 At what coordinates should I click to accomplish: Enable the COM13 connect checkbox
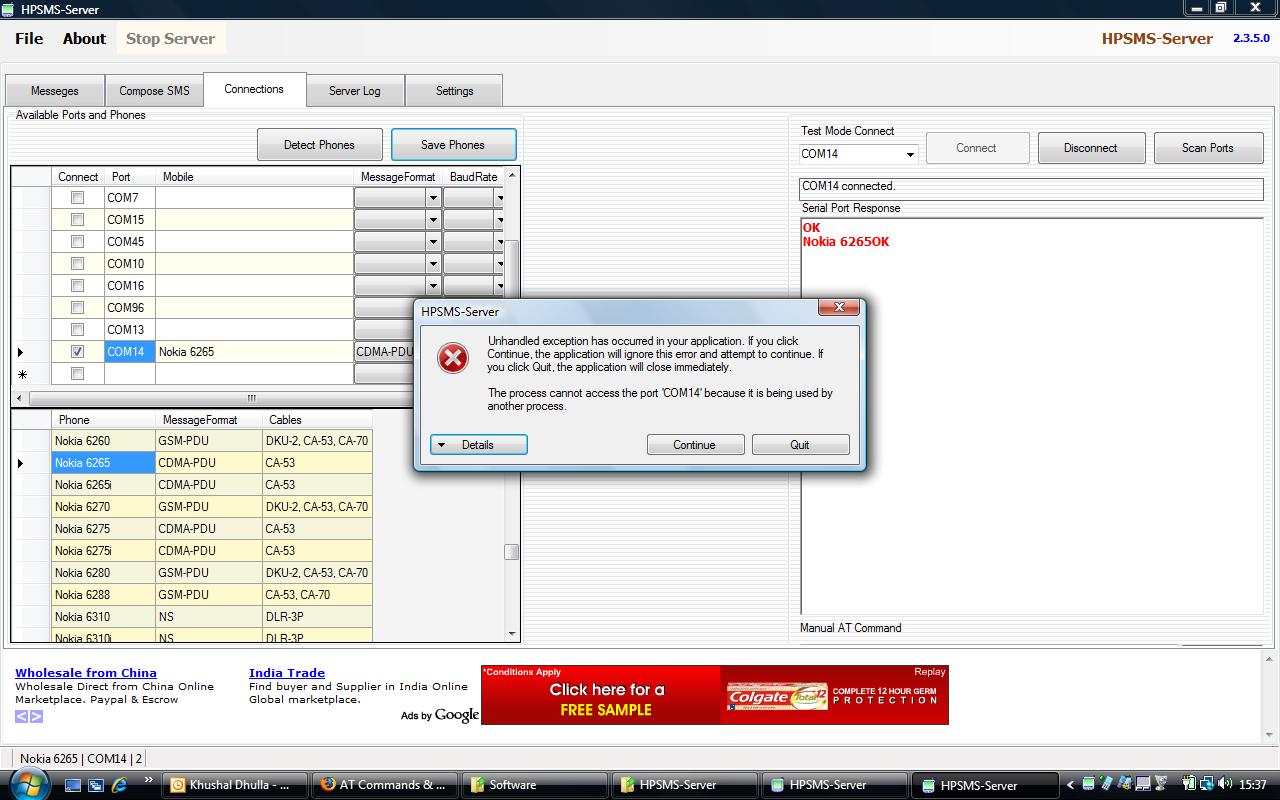(77, 330)
